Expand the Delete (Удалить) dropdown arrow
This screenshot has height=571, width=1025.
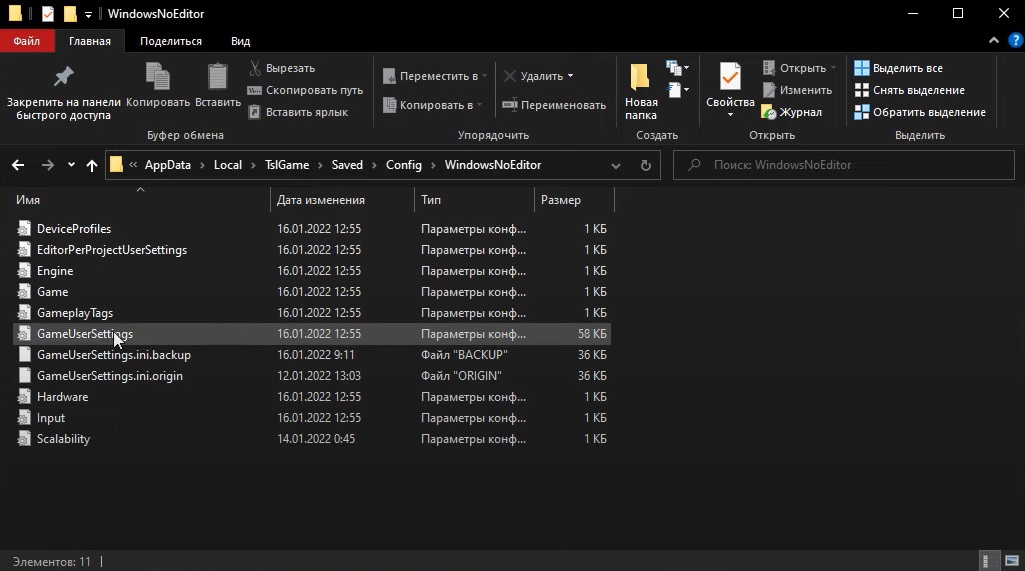570,76
